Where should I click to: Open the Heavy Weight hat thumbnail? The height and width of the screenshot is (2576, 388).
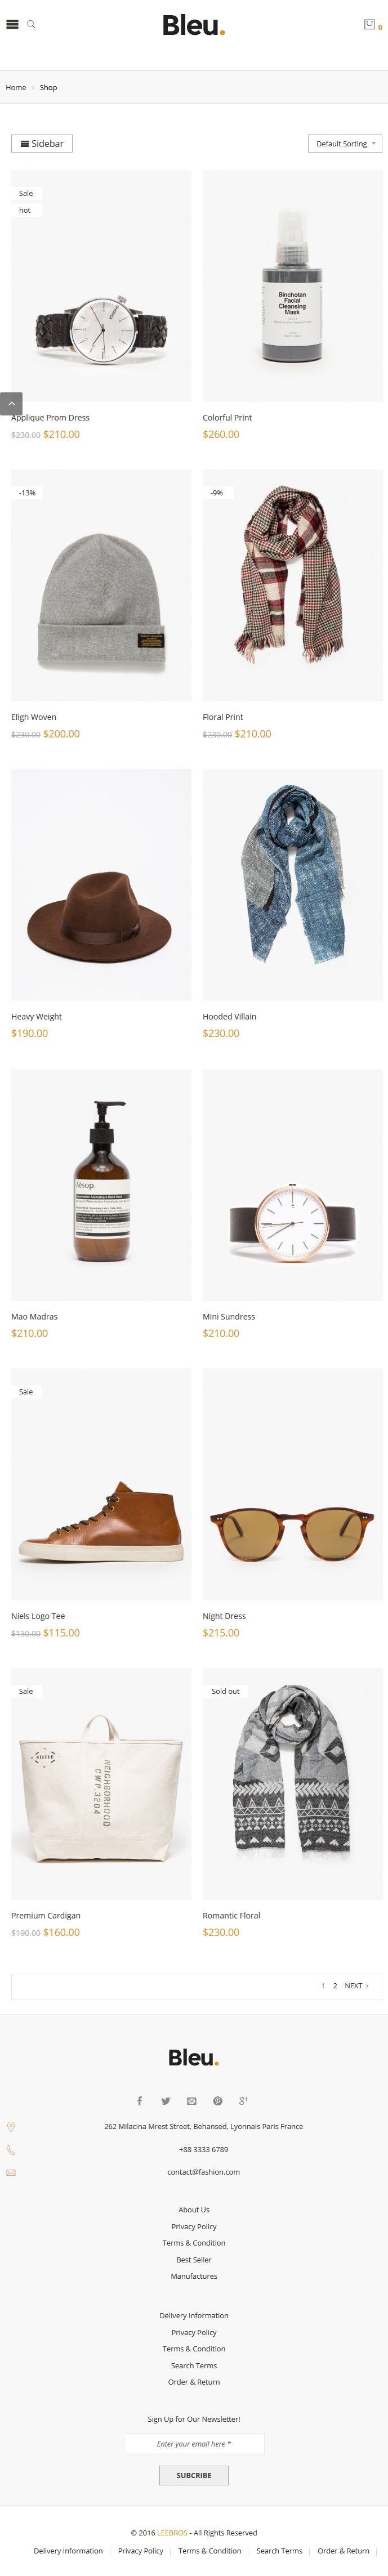pyautogui.click(x=101, y=884)
